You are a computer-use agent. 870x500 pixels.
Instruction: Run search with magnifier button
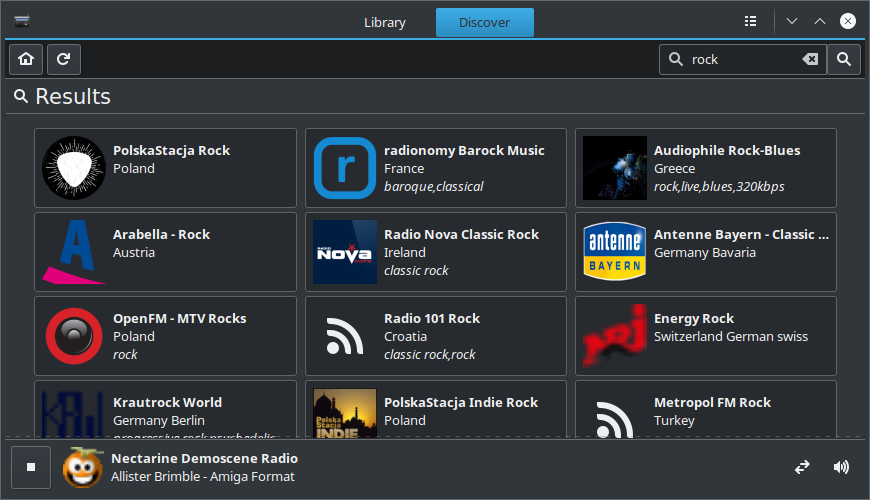(x=844, y=59)
